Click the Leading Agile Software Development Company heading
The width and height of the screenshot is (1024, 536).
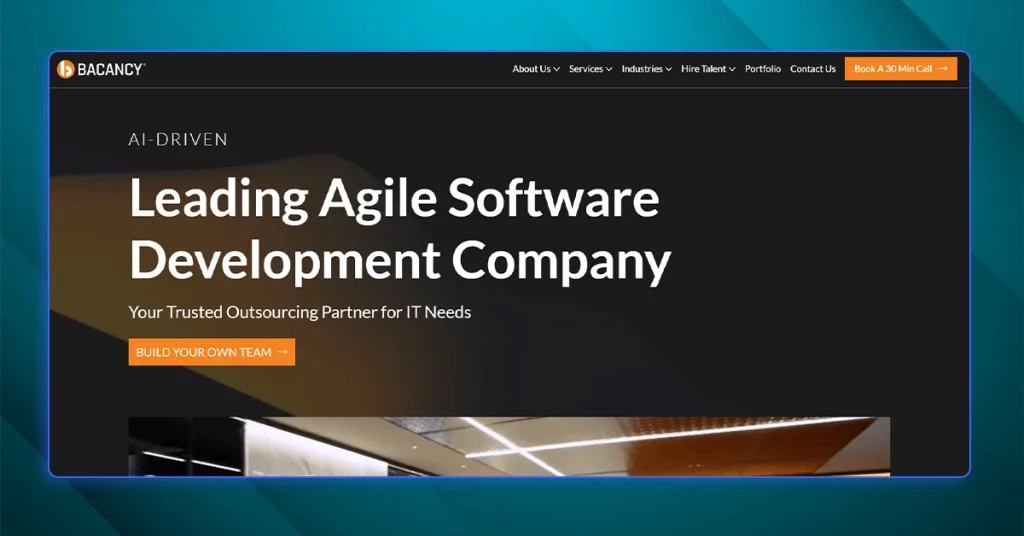coord(398,228)
